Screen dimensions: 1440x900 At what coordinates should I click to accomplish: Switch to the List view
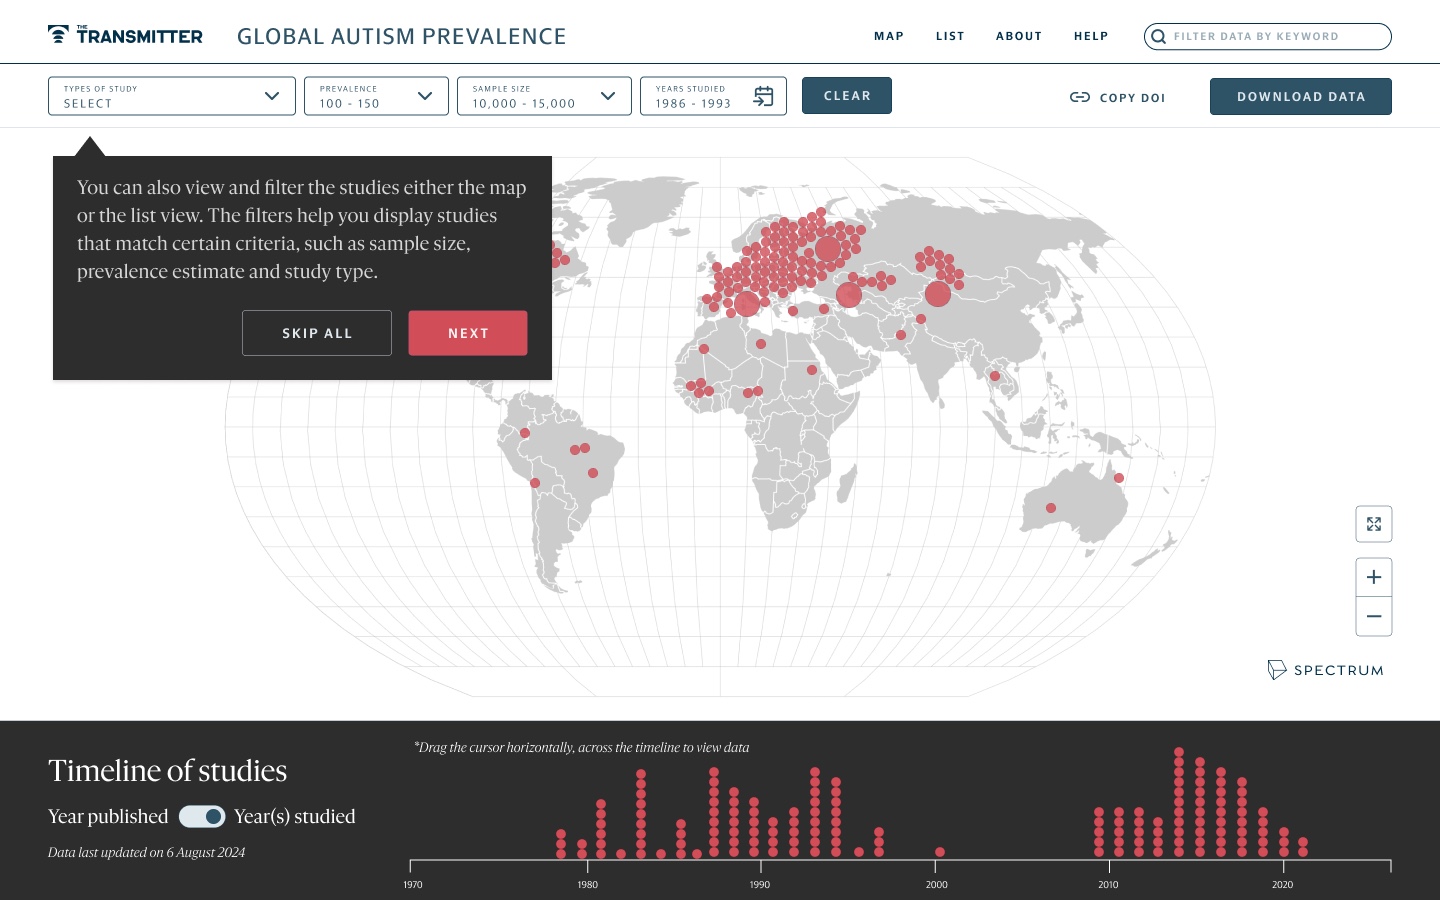(950, 36)
